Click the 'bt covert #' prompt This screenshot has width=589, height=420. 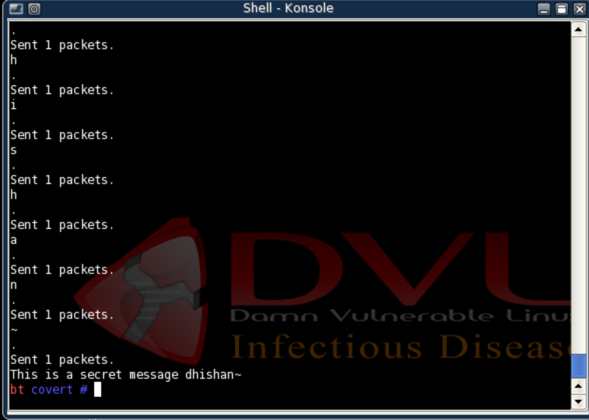point(49,390)
